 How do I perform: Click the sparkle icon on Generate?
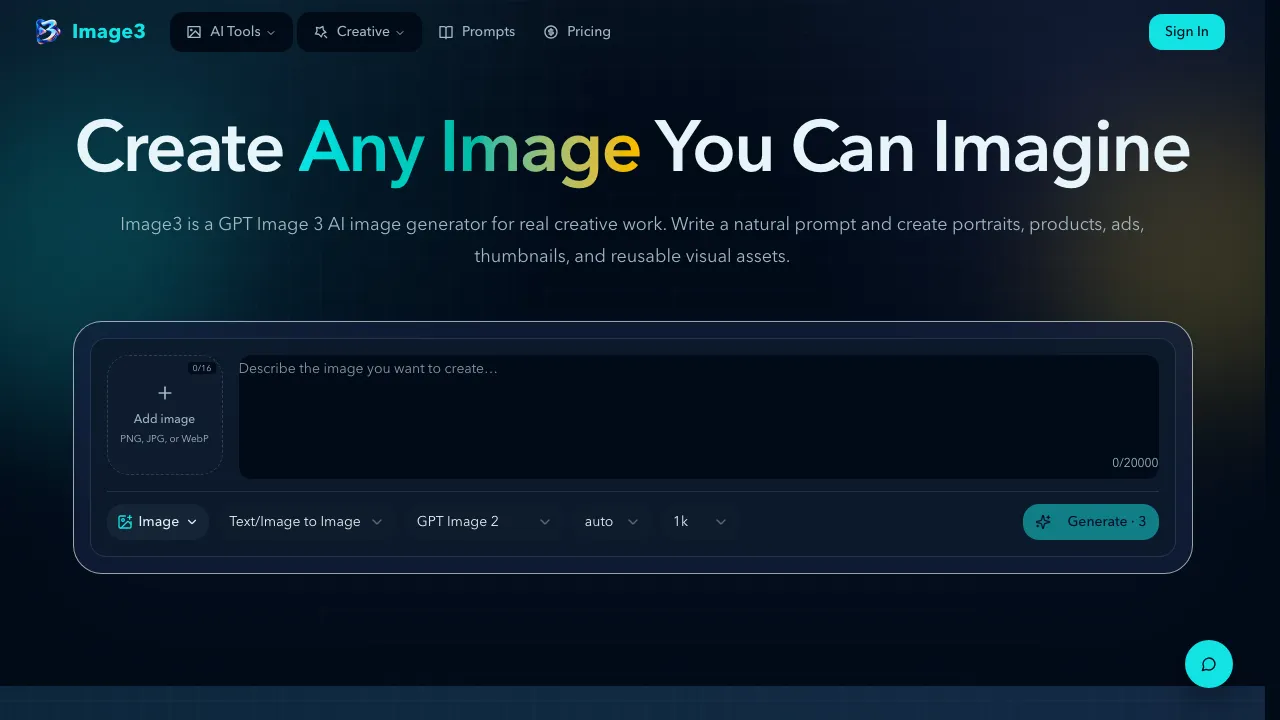click(x=1043, y=522)
